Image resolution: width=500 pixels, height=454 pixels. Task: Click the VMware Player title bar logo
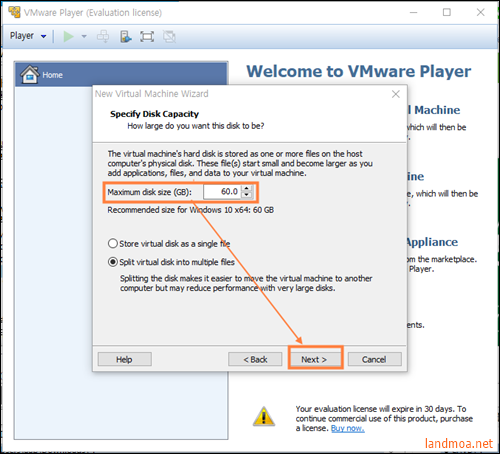(14, 12)
